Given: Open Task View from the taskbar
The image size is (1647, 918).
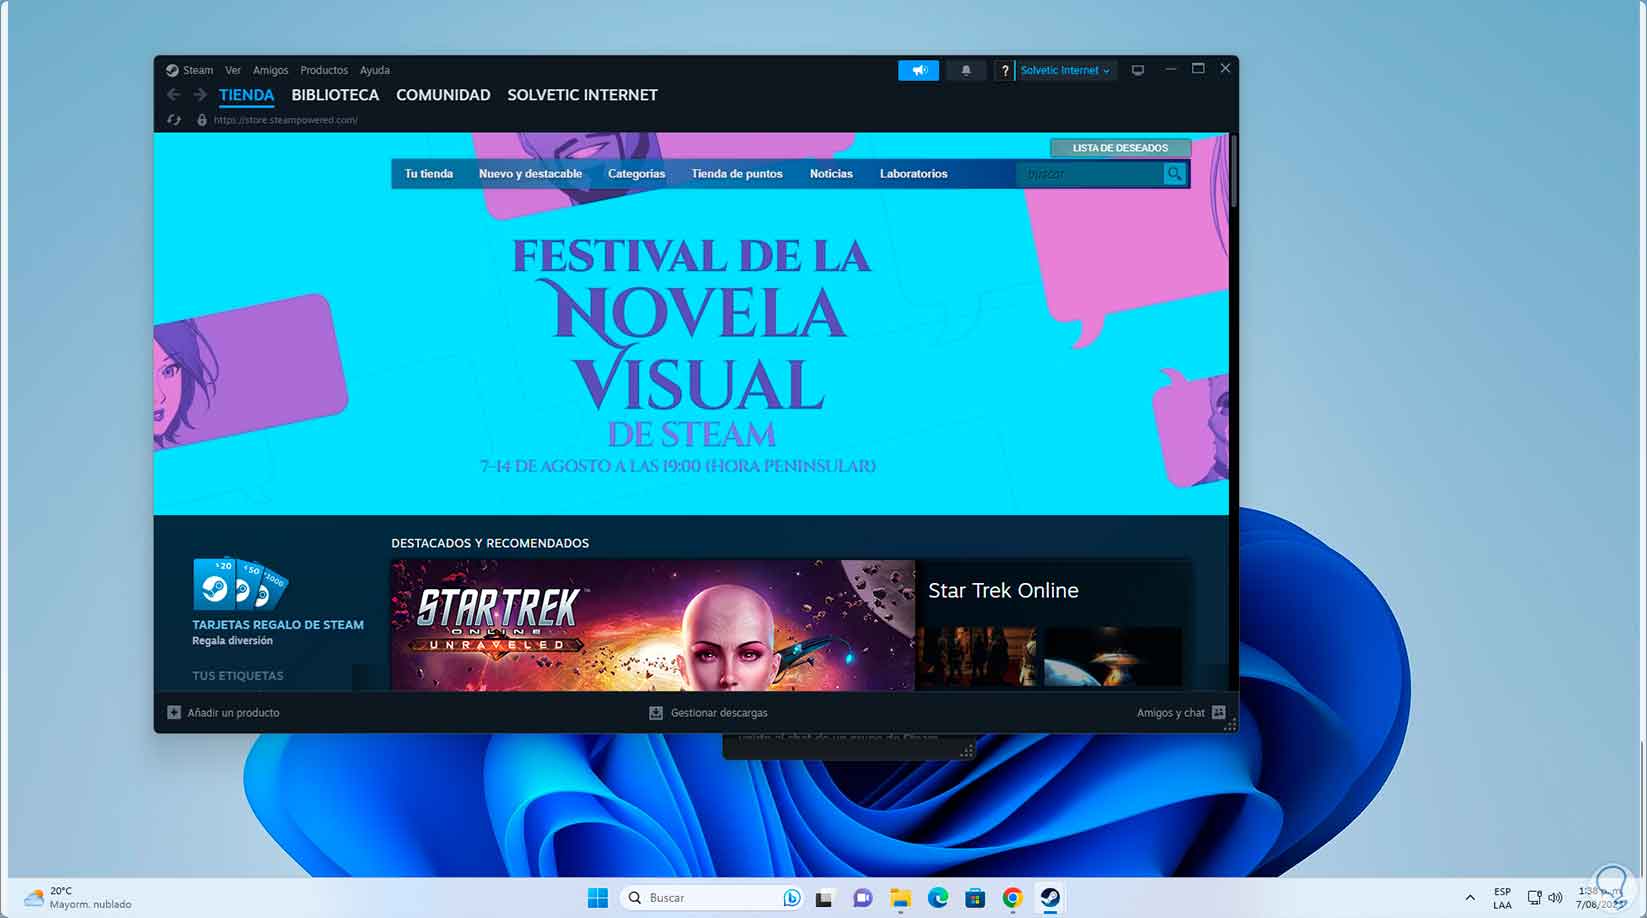Looking at the screenshot, I should click(824, 898).
